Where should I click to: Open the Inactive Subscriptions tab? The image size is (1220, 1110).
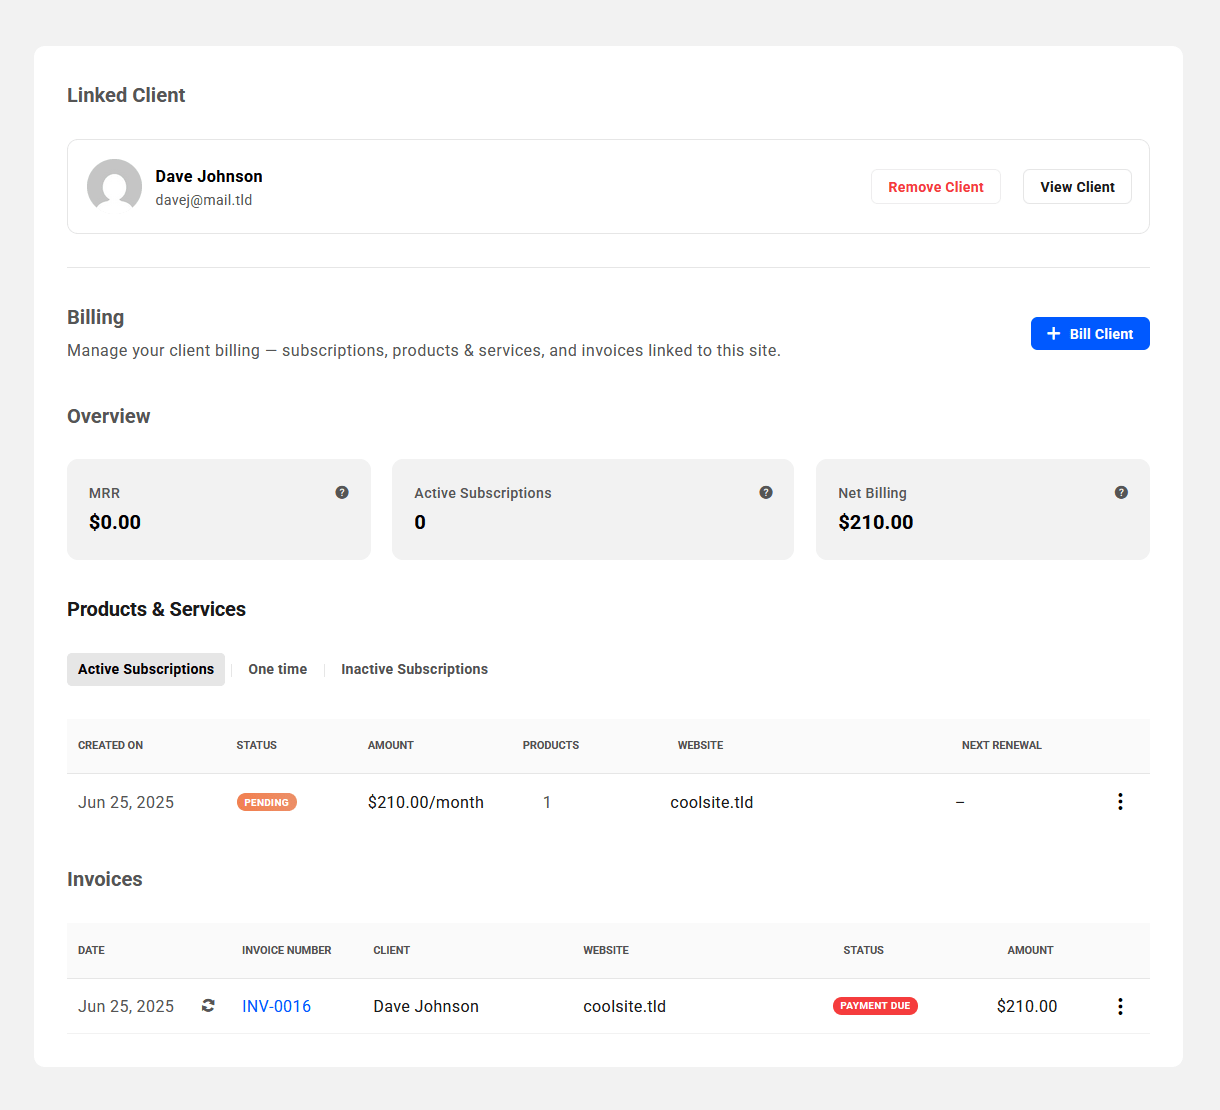coord(414,669)
